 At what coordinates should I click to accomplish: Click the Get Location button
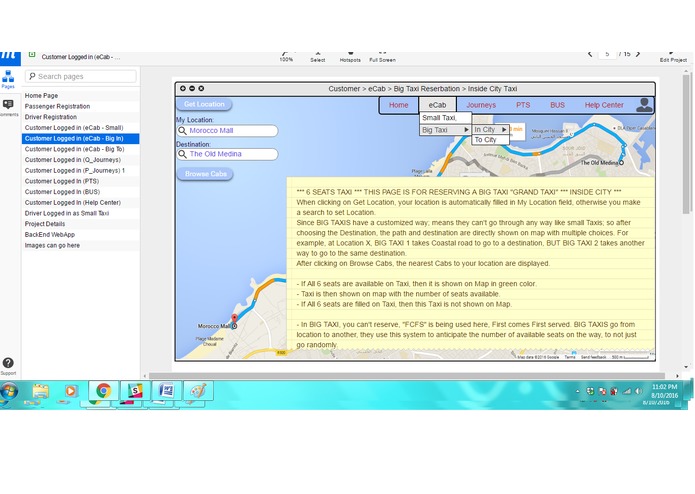point(204,104)
